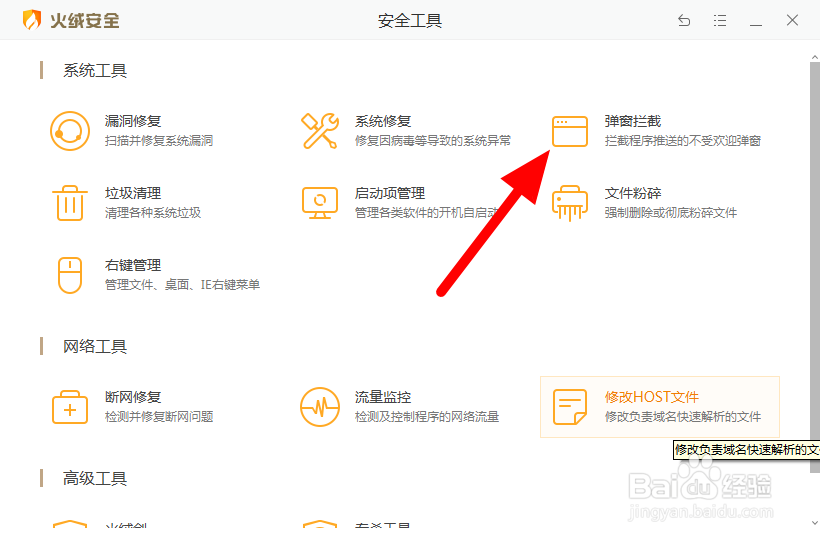Click description 强制删除或彻底粉碎文件
The width and height of the screenshot is (820, 540).
pos(671,213)
